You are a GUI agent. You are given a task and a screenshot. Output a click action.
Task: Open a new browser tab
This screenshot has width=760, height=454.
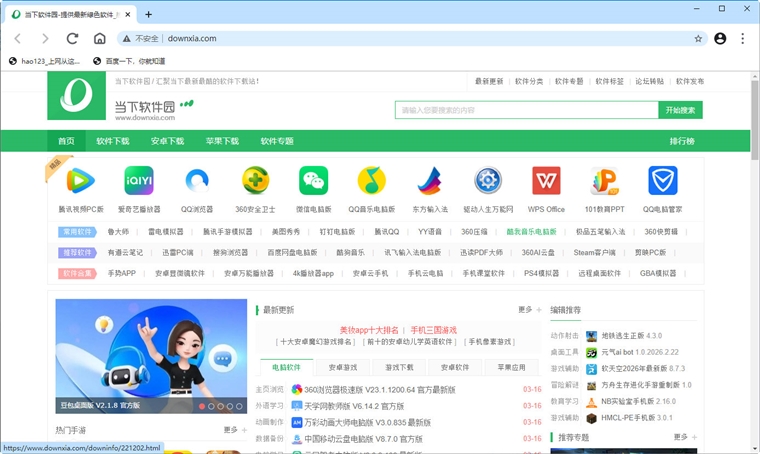pyautogui.click(x=148, y=15)
